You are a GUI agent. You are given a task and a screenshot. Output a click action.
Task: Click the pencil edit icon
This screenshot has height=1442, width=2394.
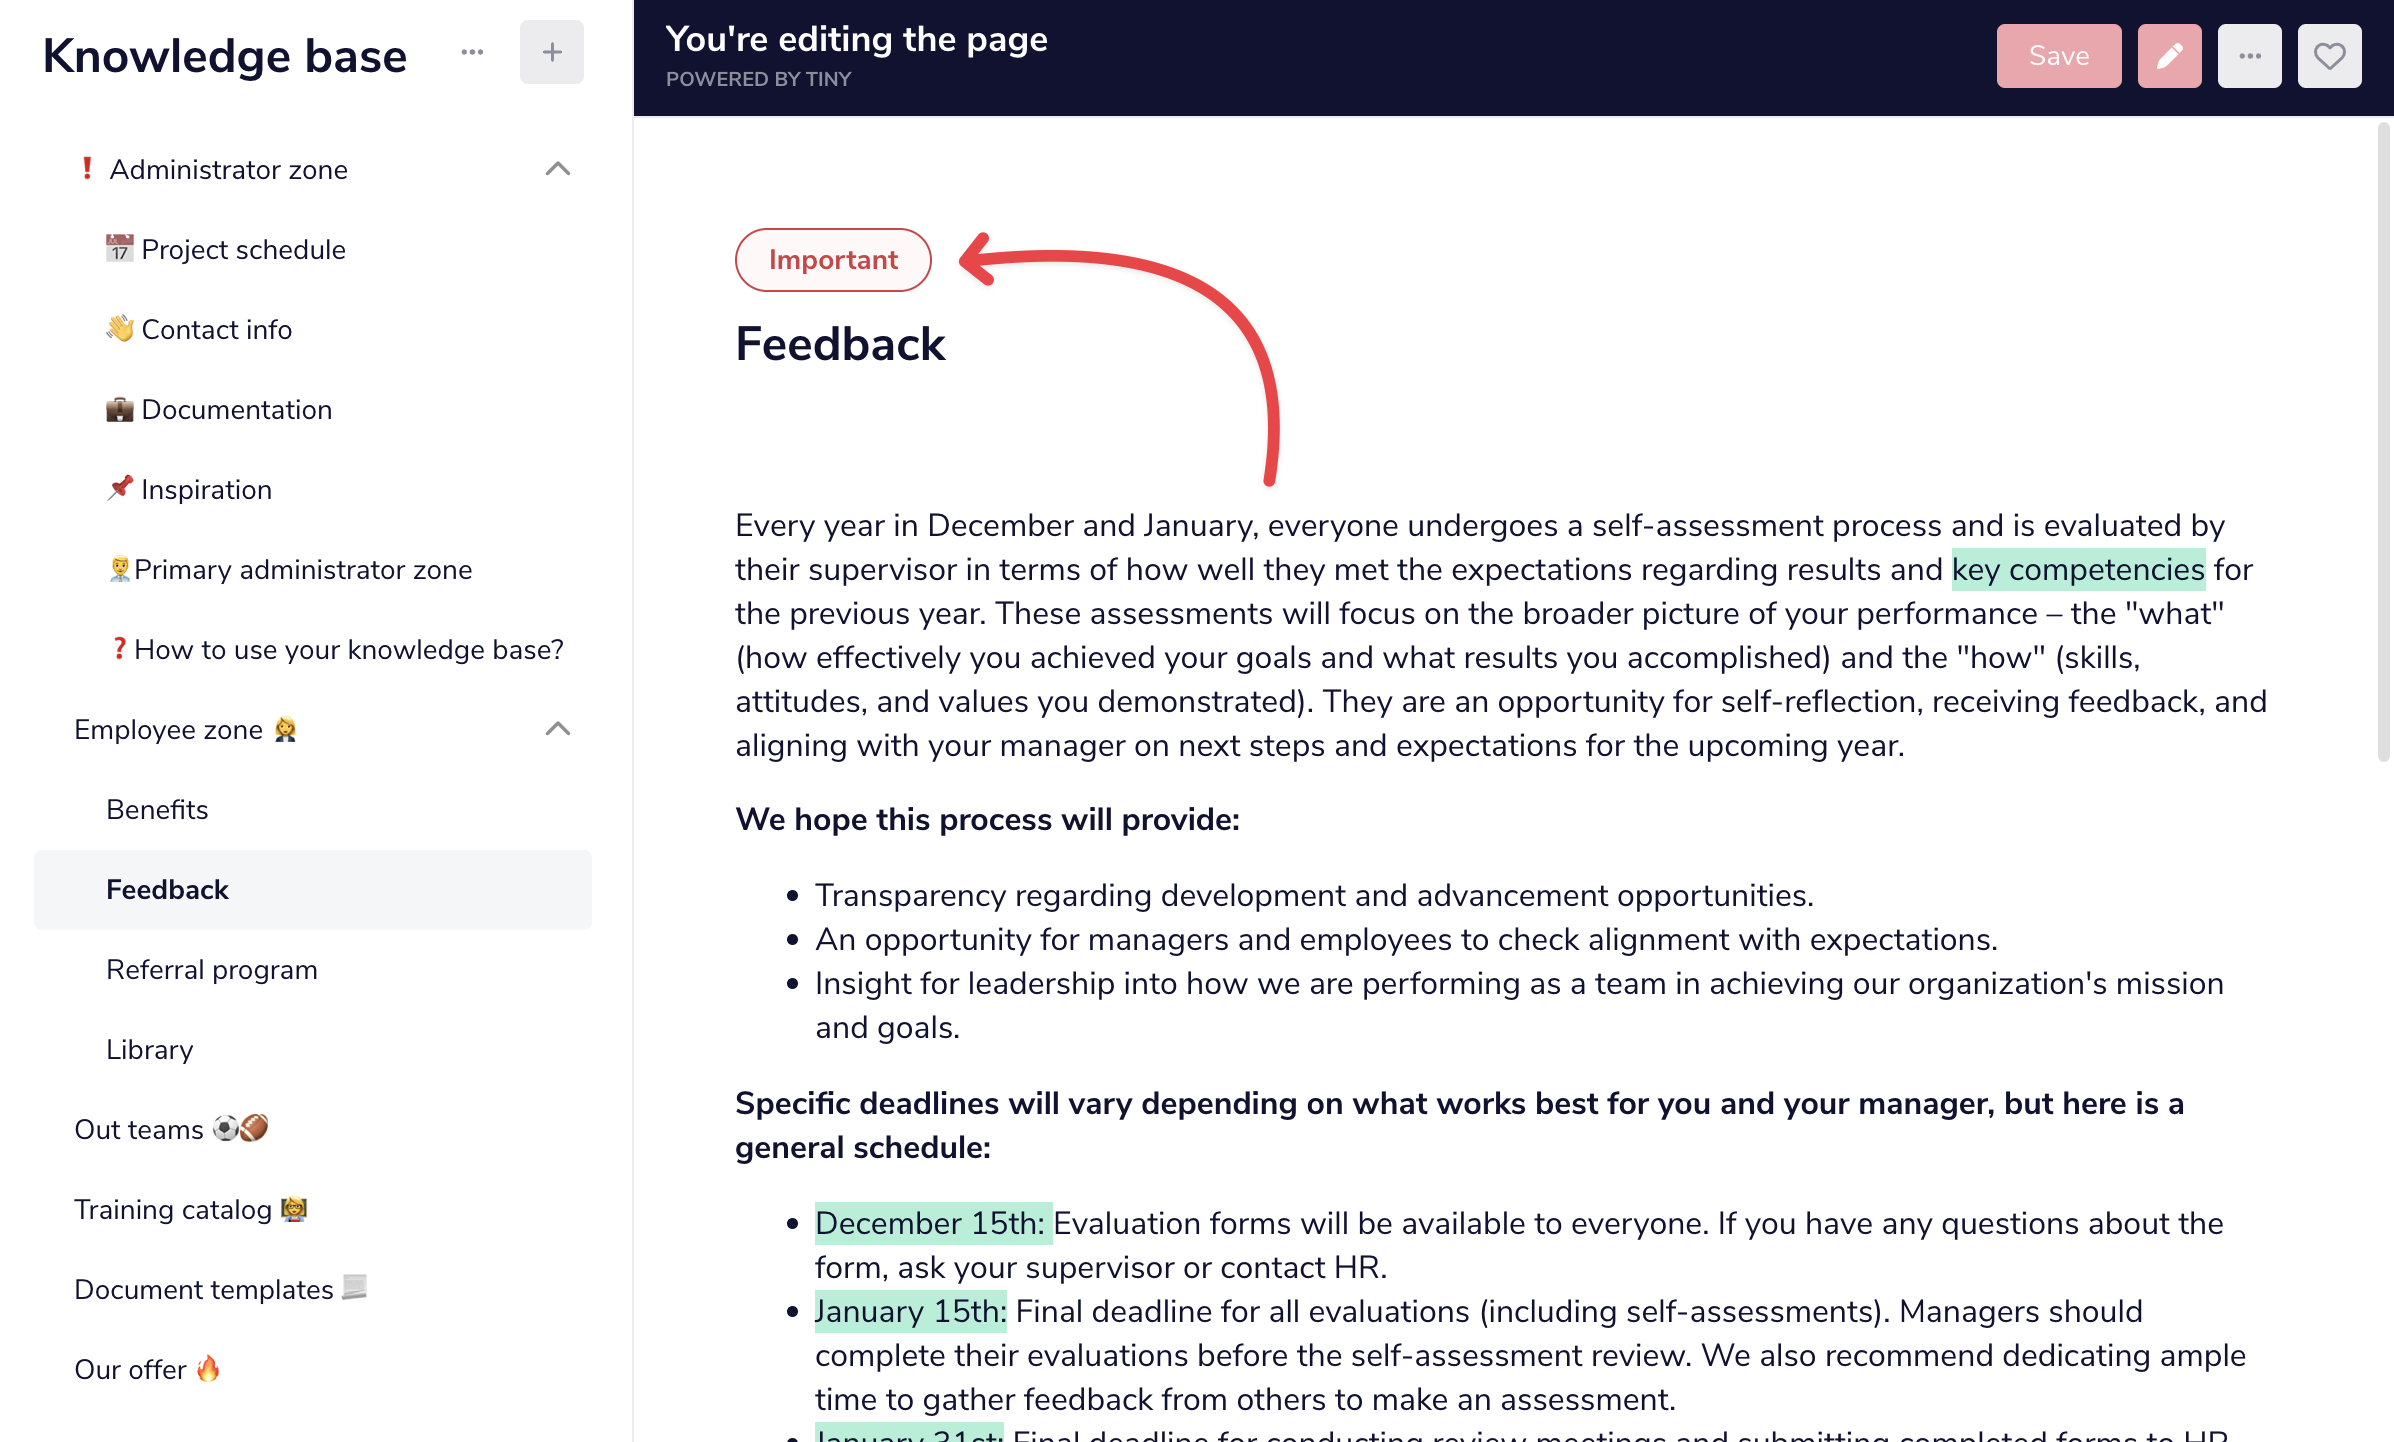pyautogui.click(x=2169, y=56)
